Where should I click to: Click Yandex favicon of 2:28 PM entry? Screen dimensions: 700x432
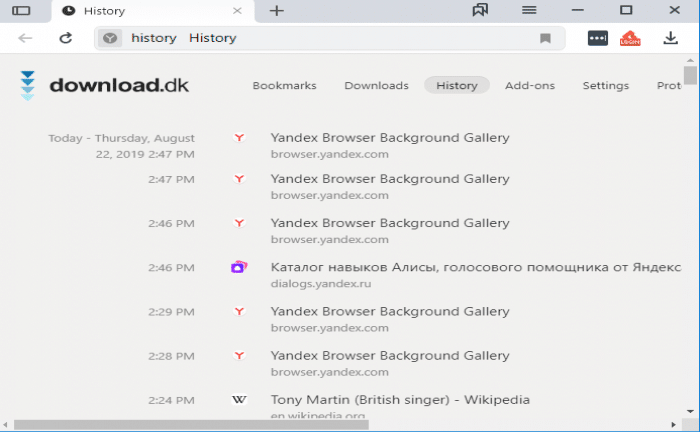click(239, 355)
